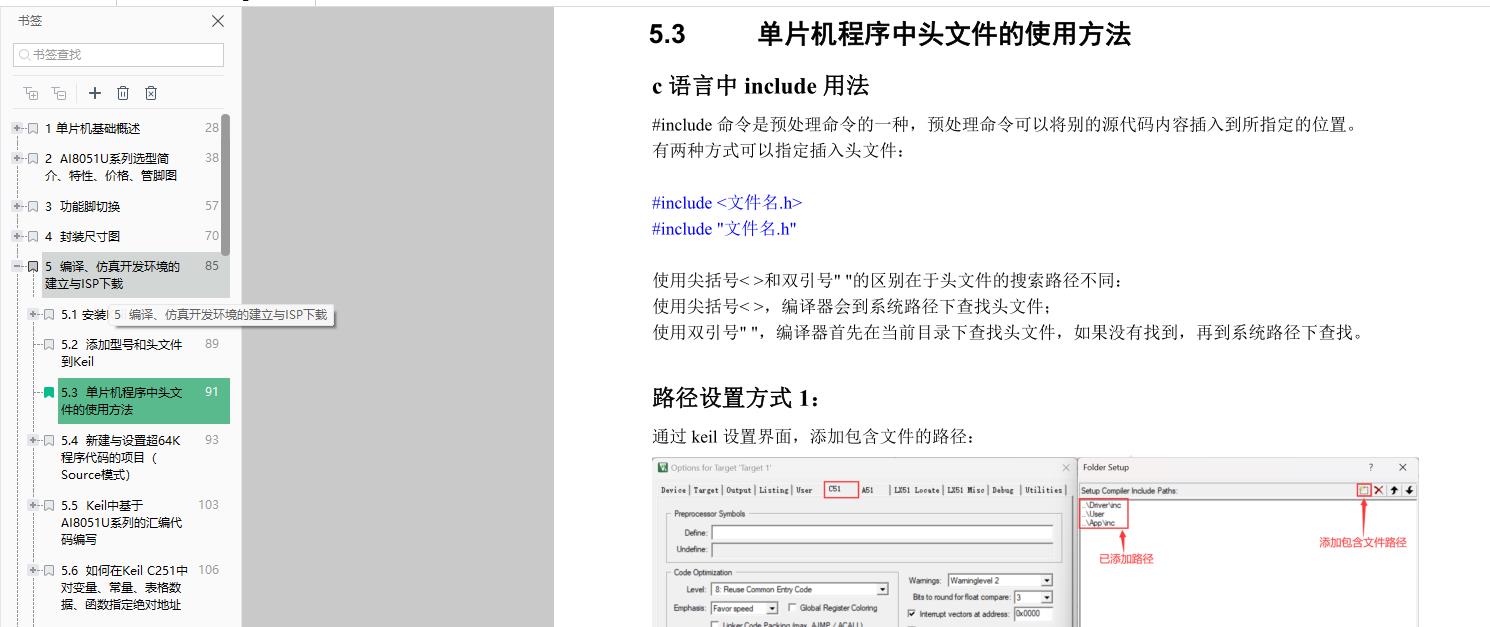This screenshot has width=1490, height=627.
Task: Click the delete-all bookmarks icon with the X
Action: (151, 93)
